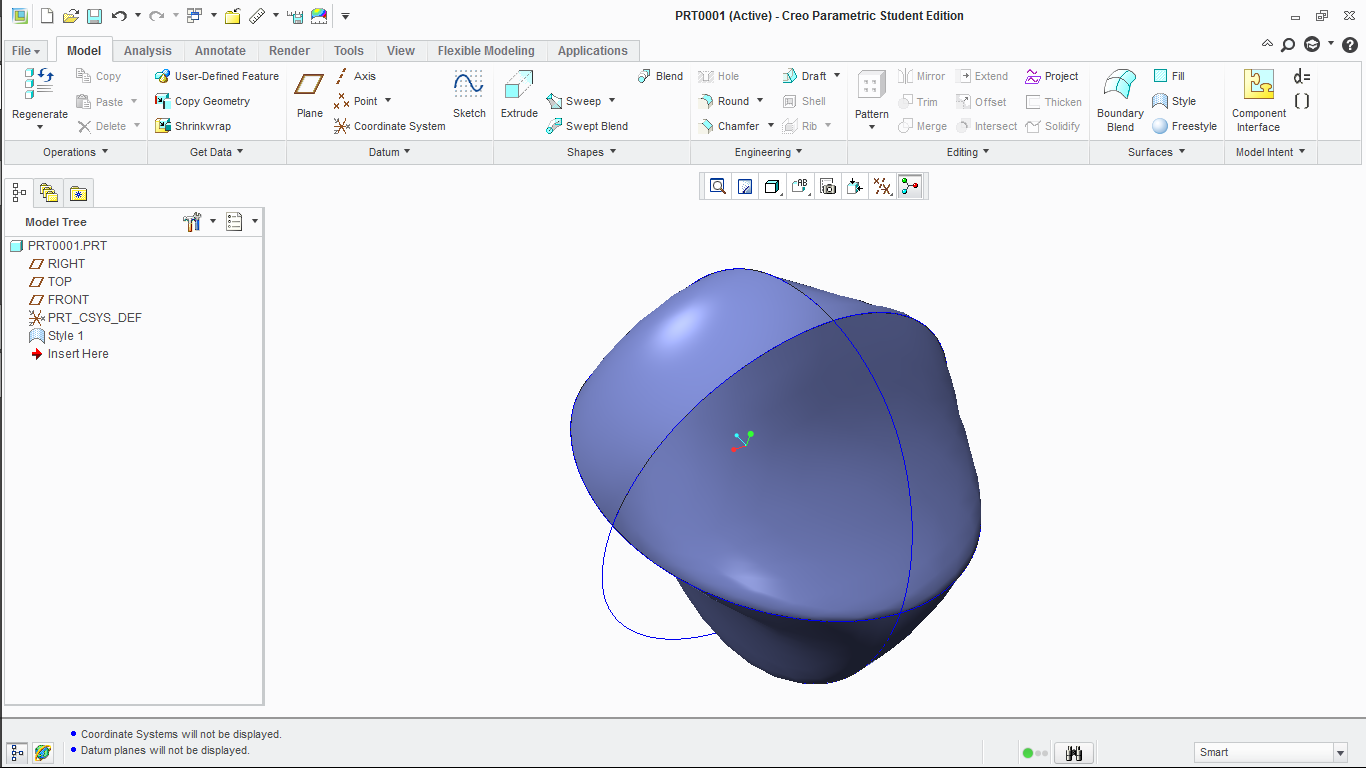Save the model with the disk icon
Image resolution: width=1366 pixels, height=768 pixels.
tap(94, 16)
